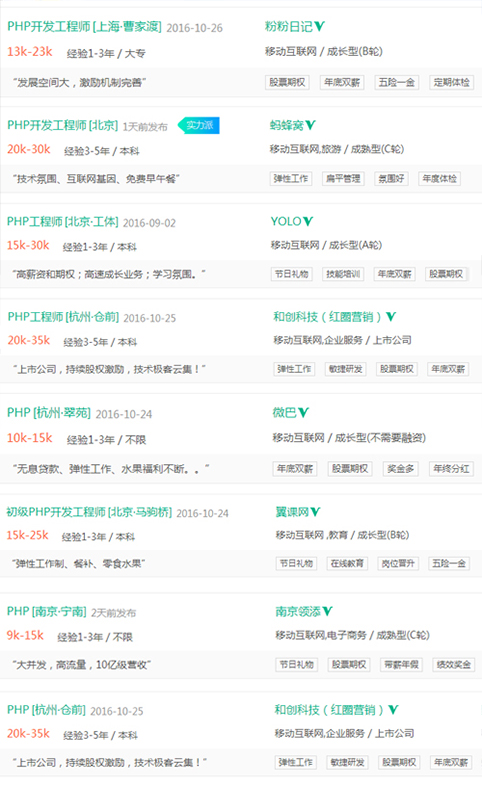
Task: Open the PHP开发工程师 [北京] job posting
Action: (x=63, y=125)
